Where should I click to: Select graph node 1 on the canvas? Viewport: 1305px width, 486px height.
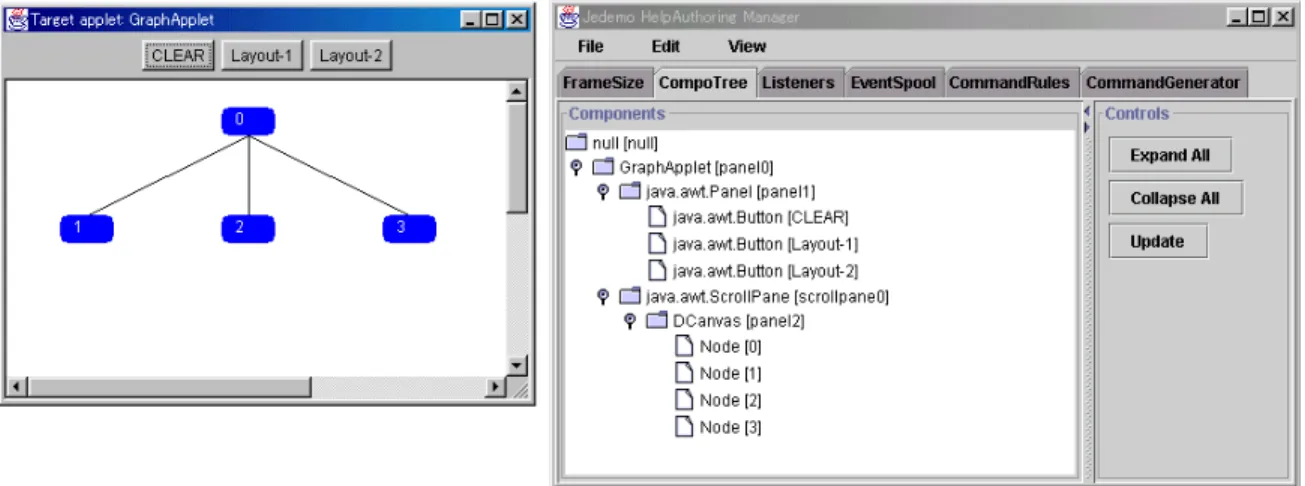[x=86, y=229]
